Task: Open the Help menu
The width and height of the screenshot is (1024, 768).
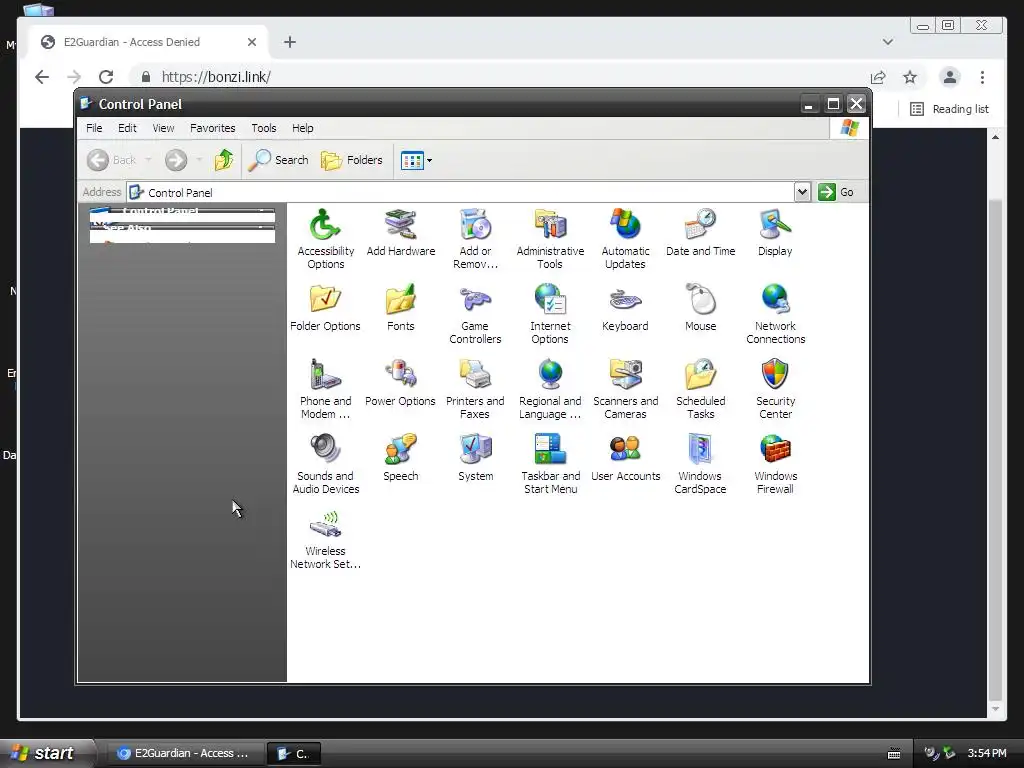Action: coord(302,128)
